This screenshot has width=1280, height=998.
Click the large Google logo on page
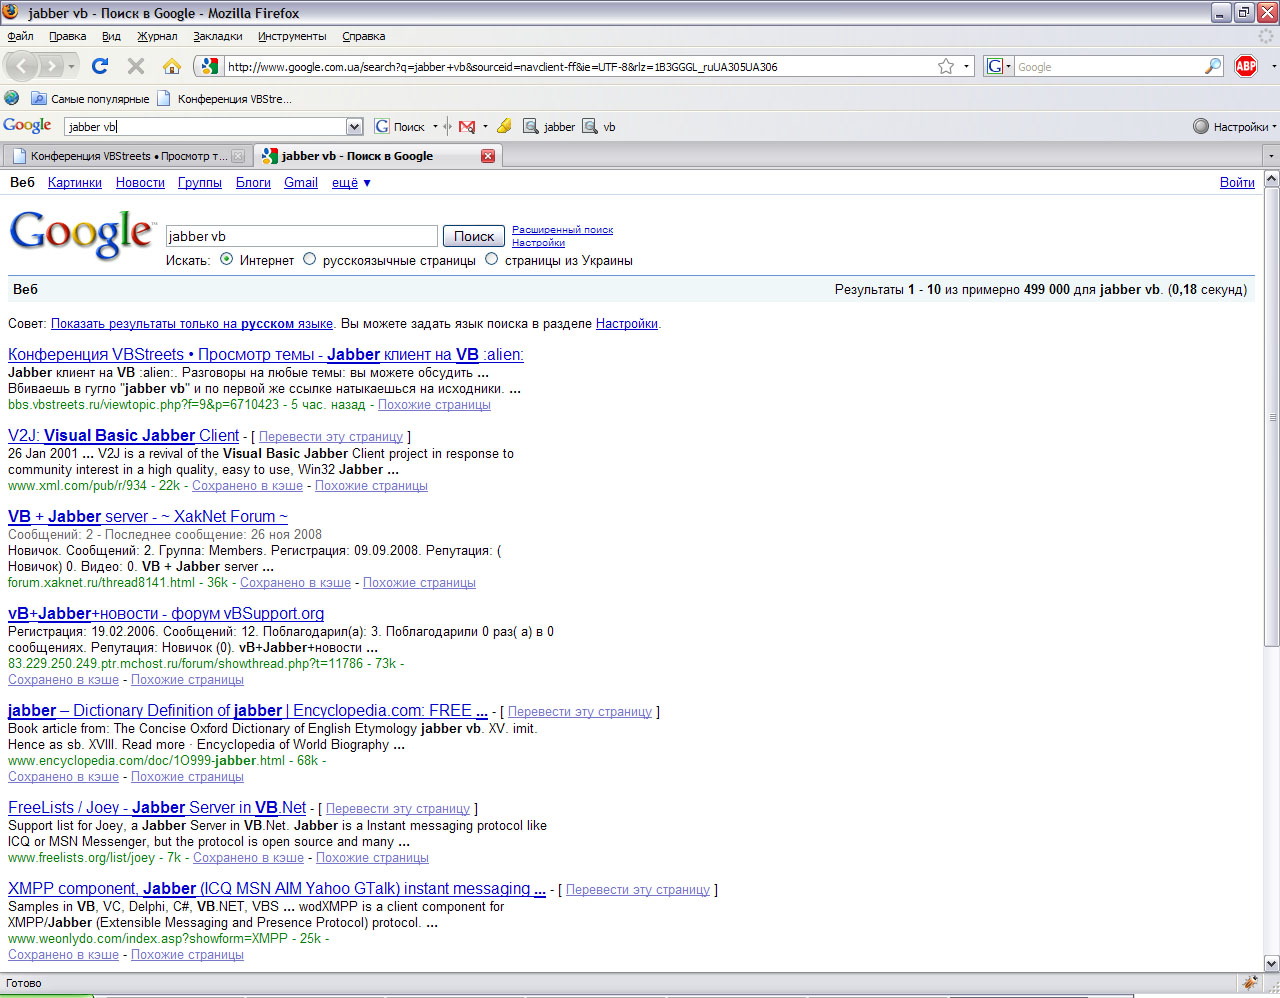(82, 235)
